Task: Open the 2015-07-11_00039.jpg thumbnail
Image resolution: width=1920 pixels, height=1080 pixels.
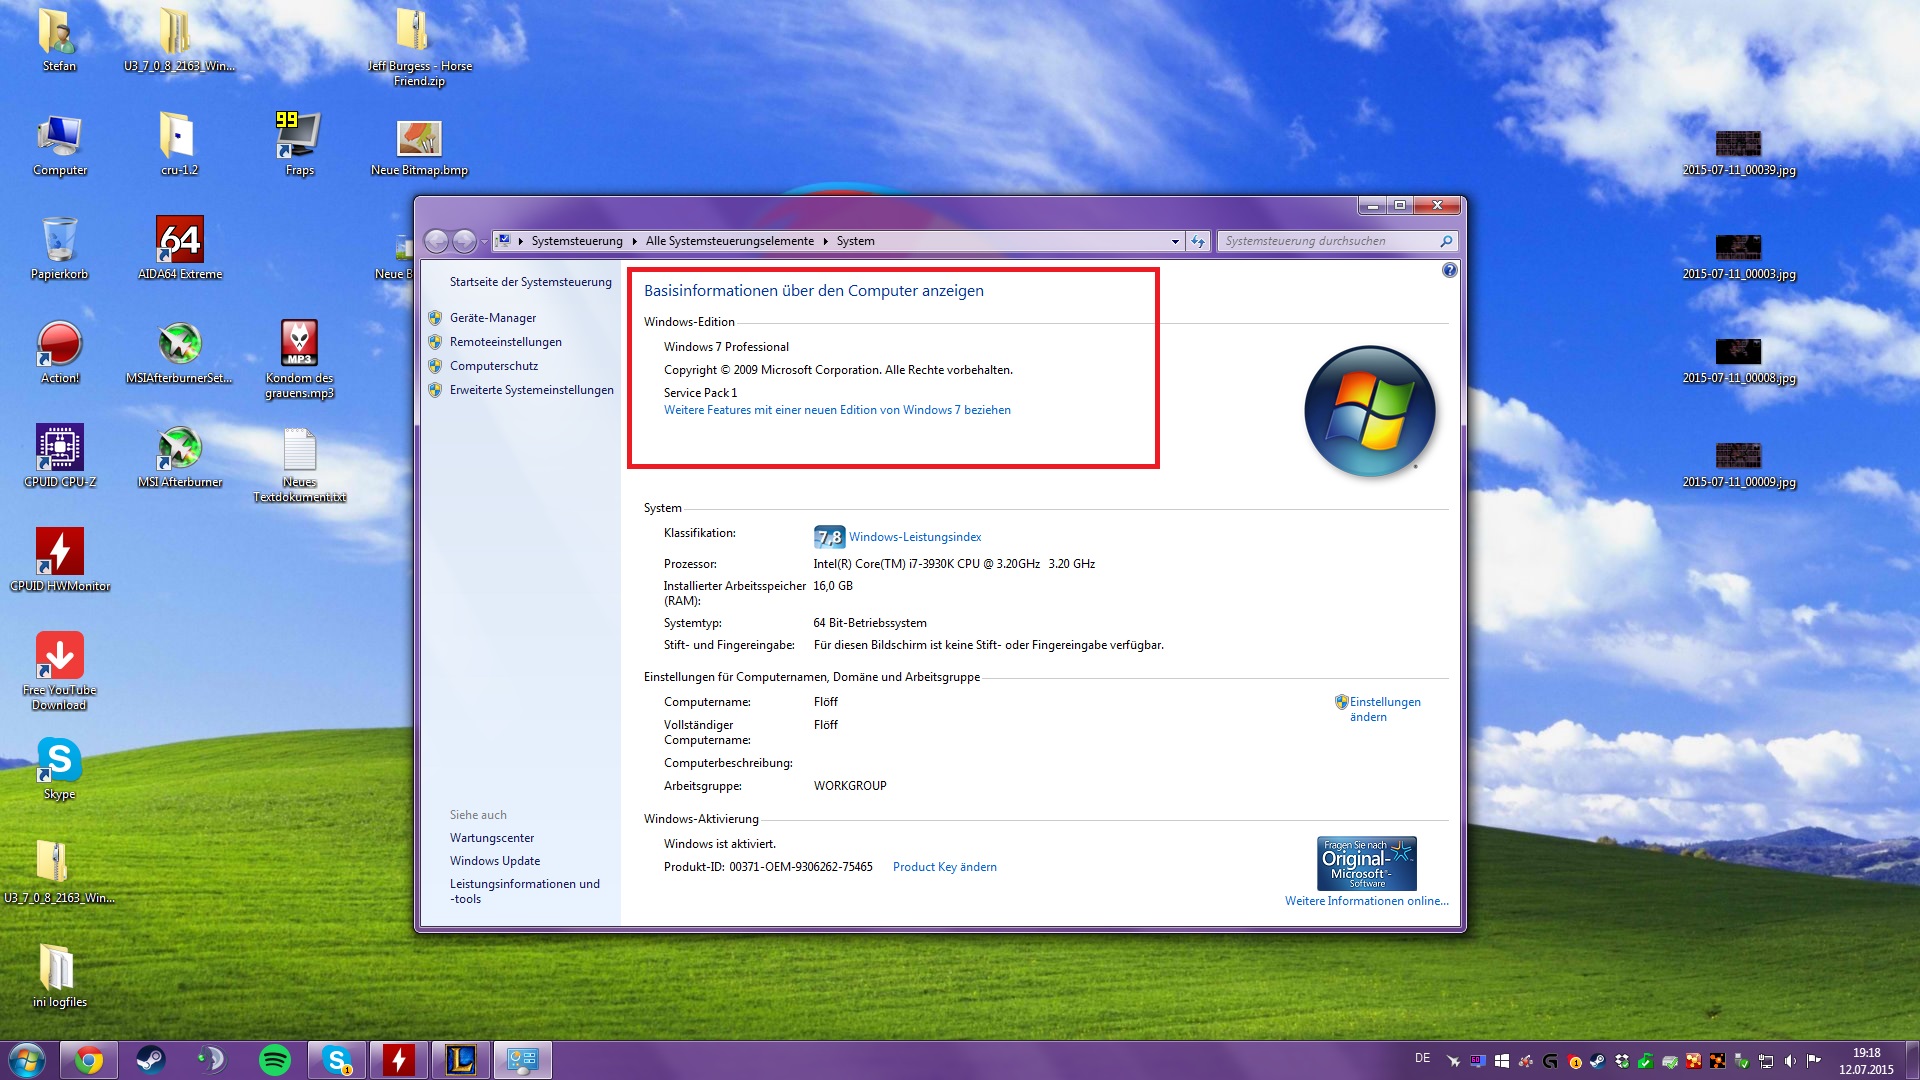Action: pos(1738,143)
